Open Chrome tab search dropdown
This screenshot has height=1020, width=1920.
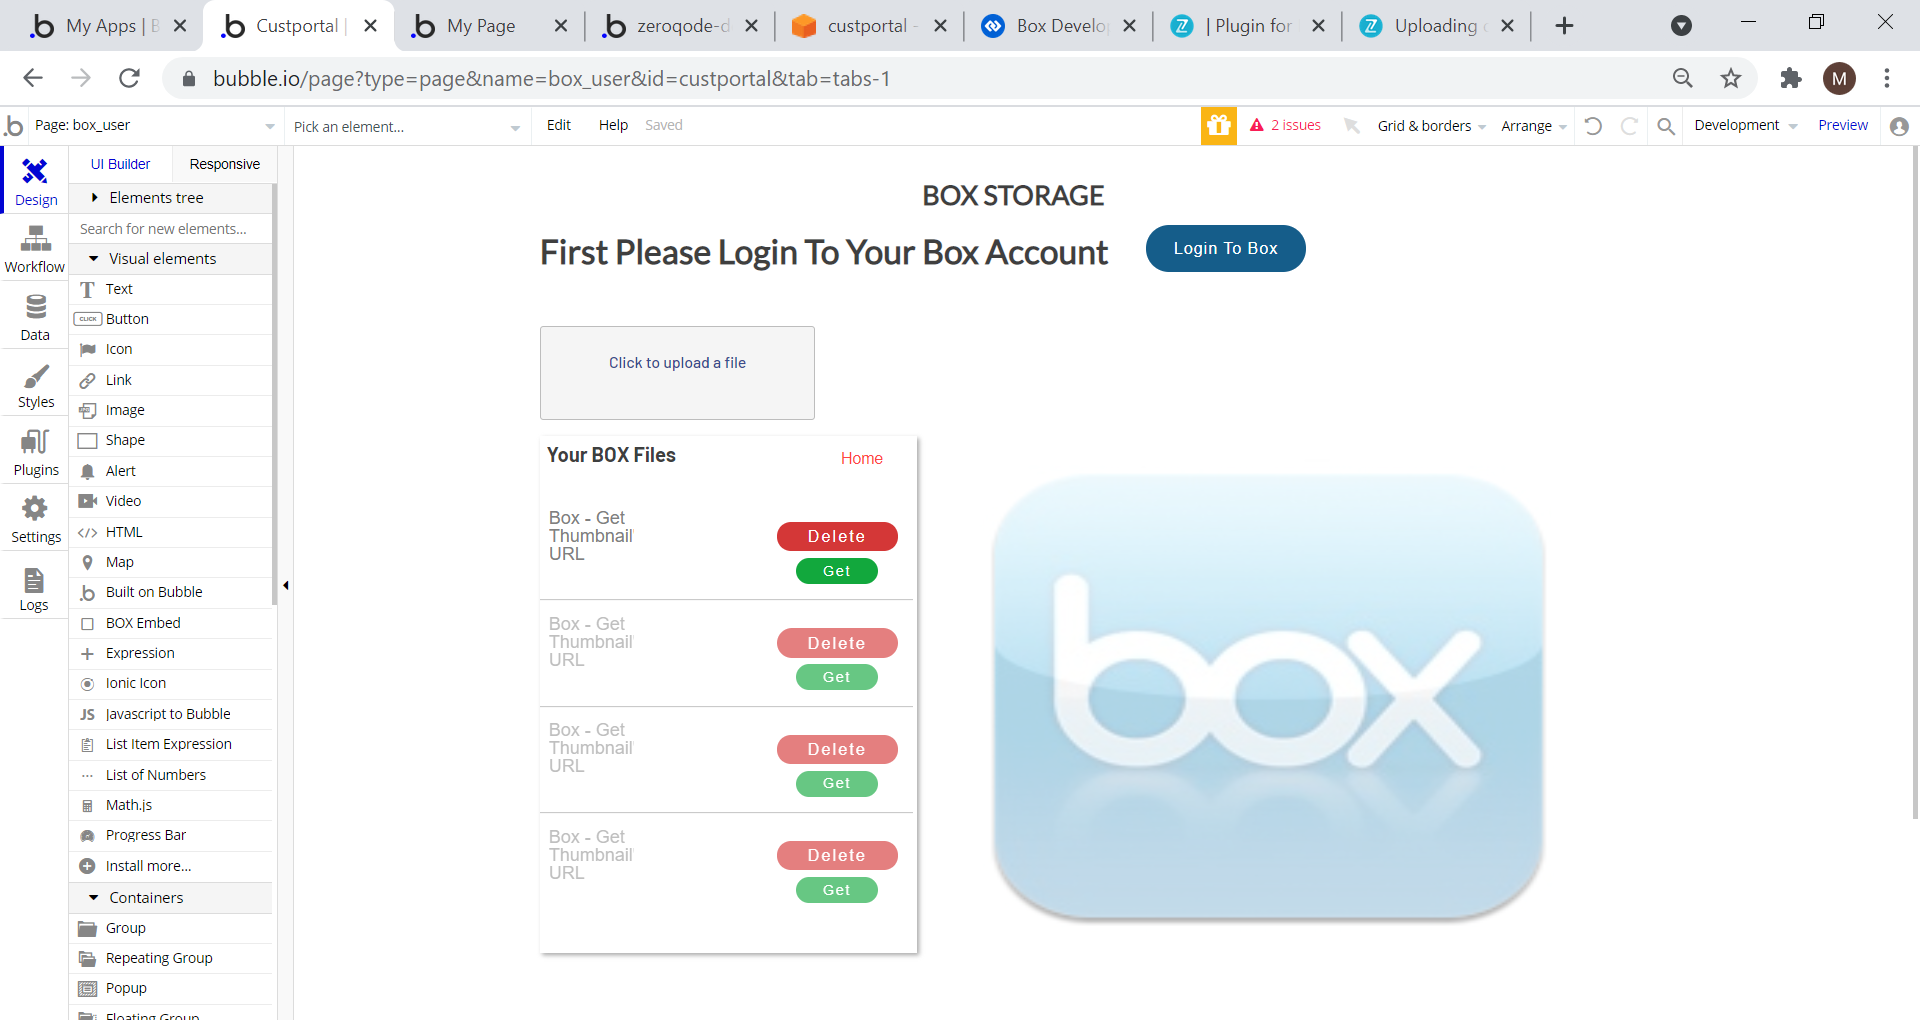tap(1682, 26)
